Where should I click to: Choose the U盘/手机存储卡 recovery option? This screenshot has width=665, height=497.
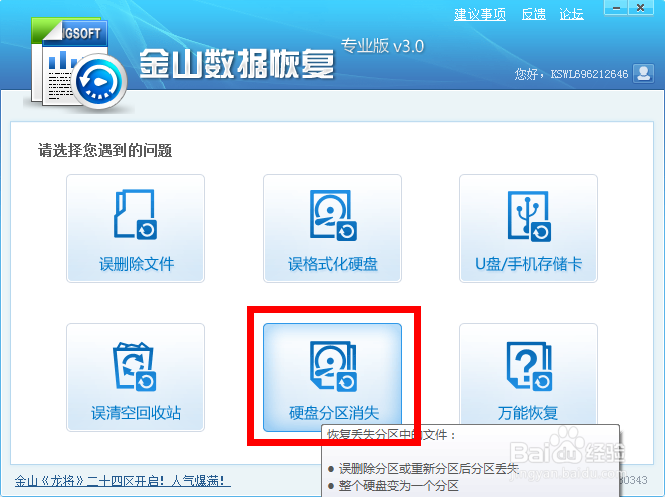pos(528,228)
